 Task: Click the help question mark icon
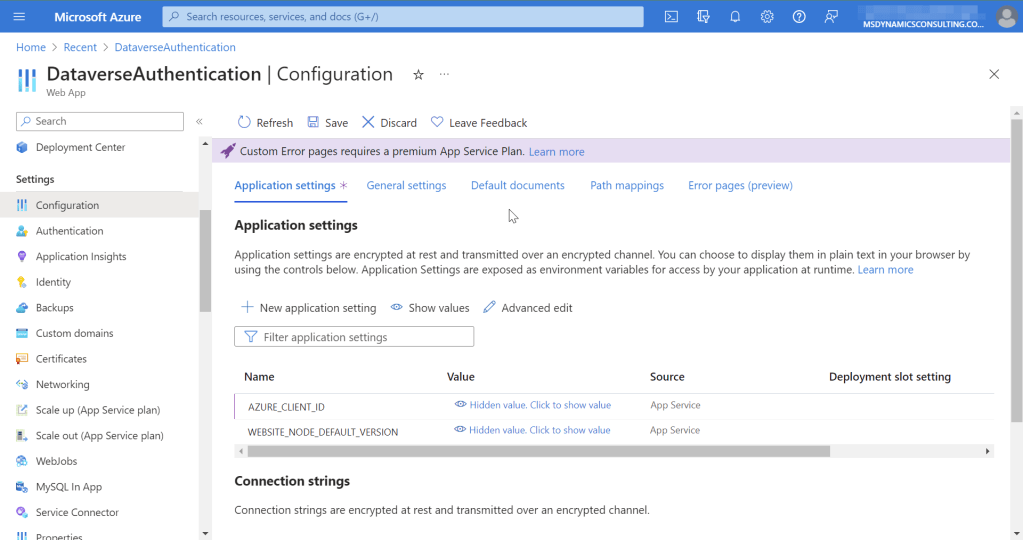pyautogui.click(x=799, y=17)
